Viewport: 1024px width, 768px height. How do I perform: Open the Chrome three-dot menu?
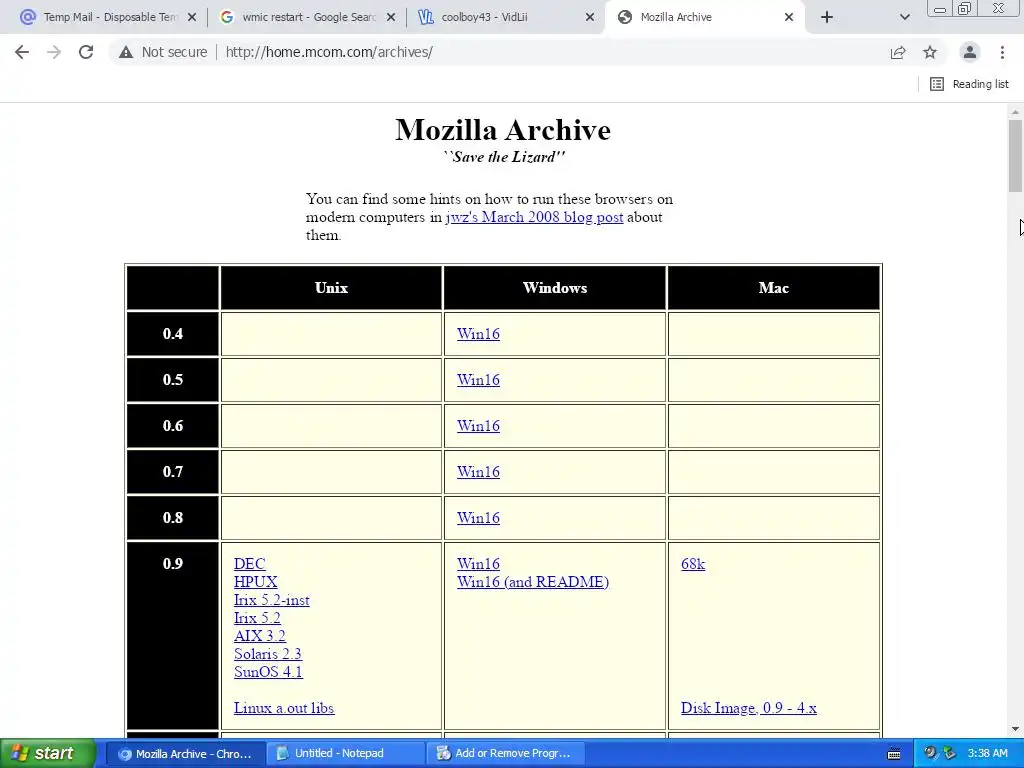[x=1002, y=52]
